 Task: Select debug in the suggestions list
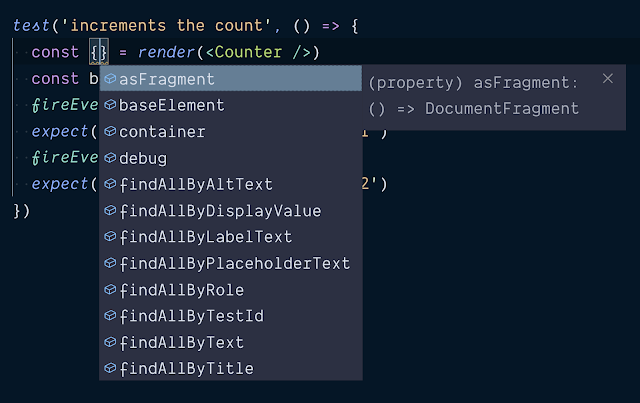231,158
